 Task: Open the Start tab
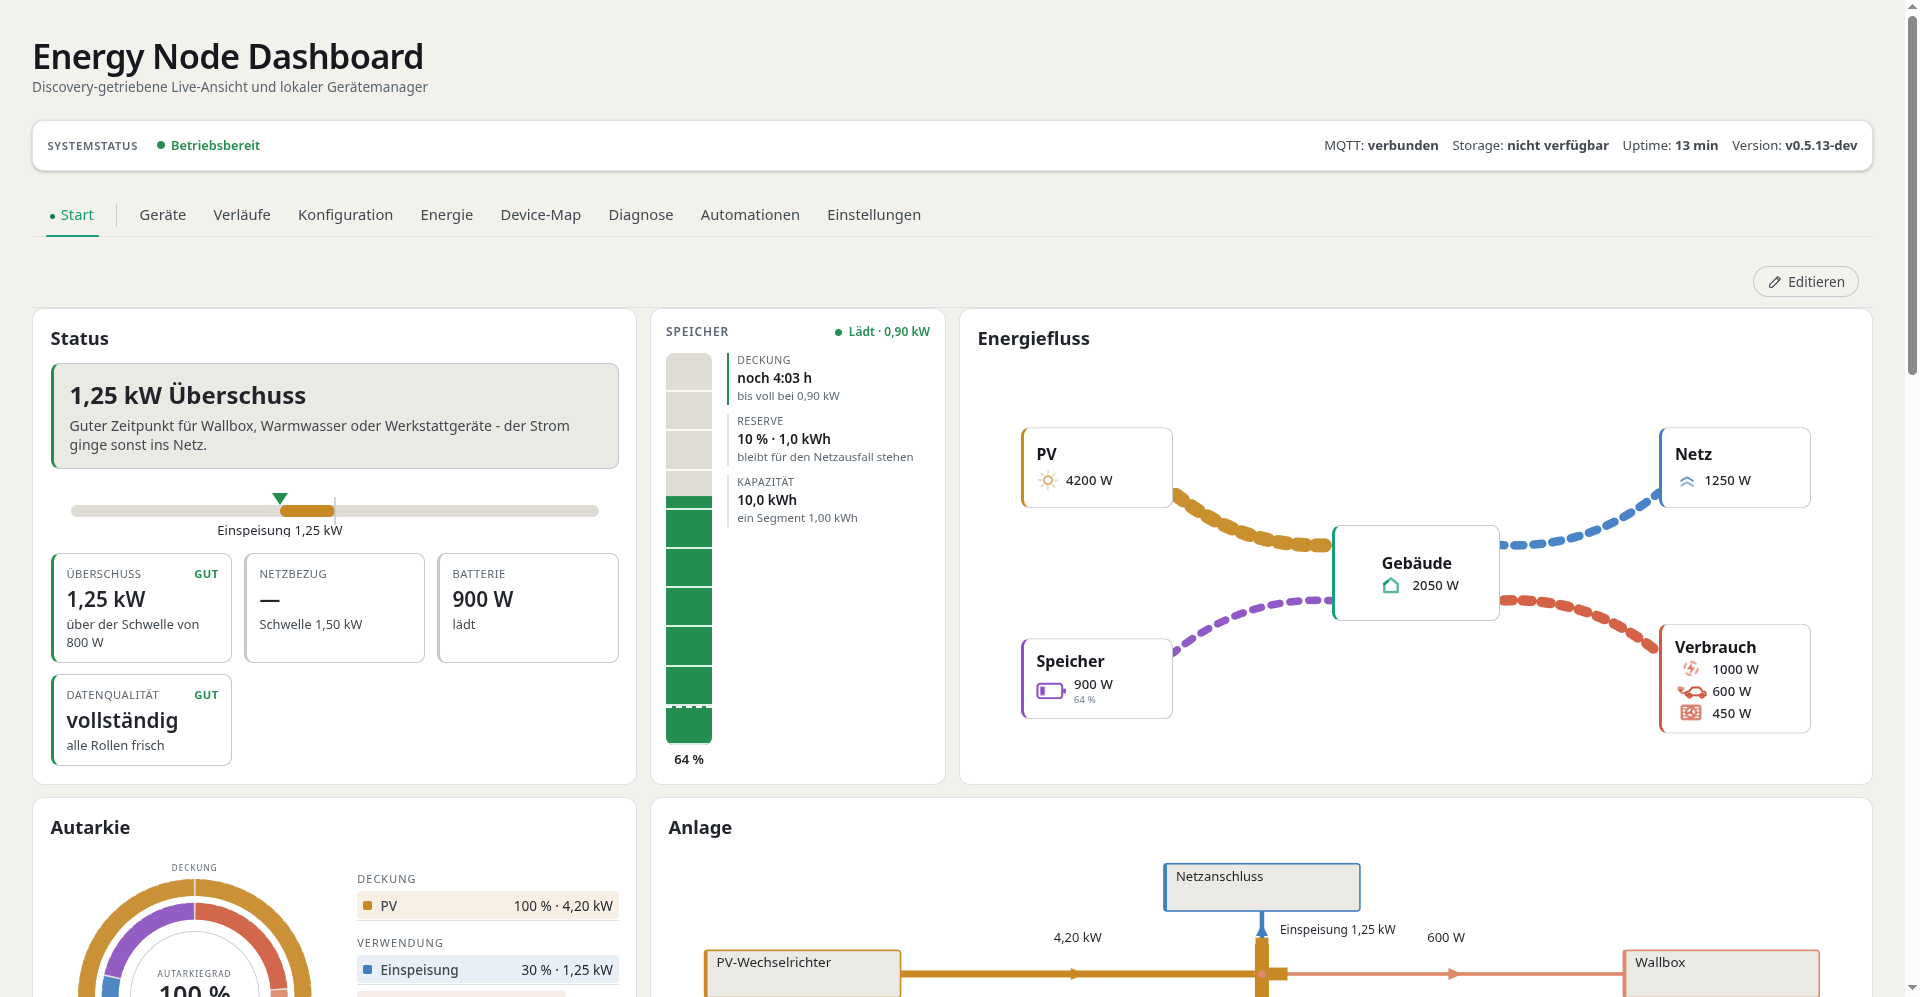point(72,215)
